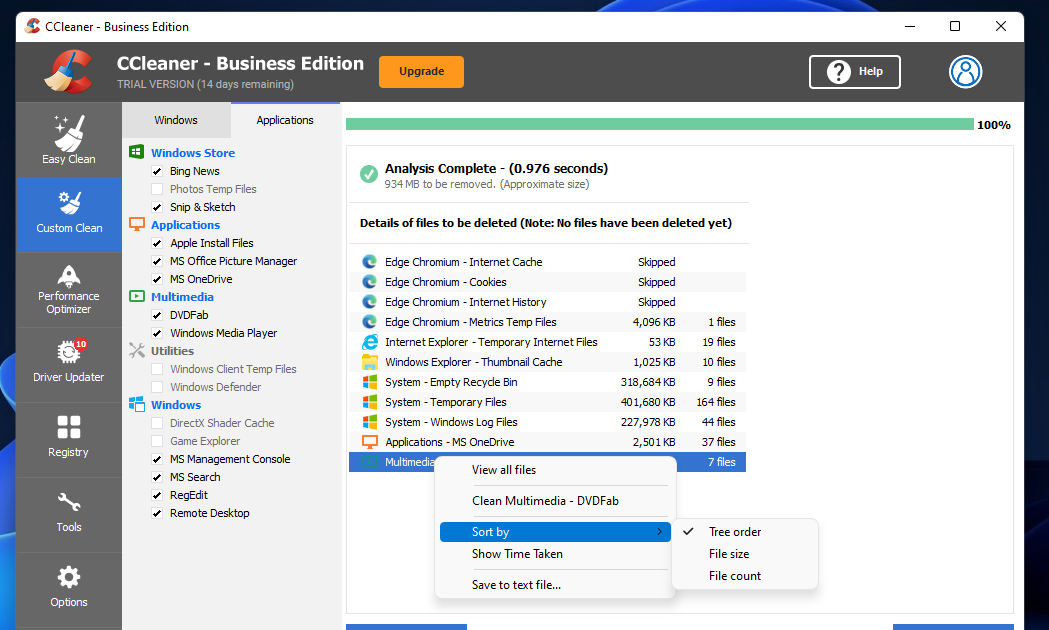Image resolution: width=1049 pixels, height=630 pixels.
Task: Select the System - Empty Recycle Bin row
Action: 547,382
